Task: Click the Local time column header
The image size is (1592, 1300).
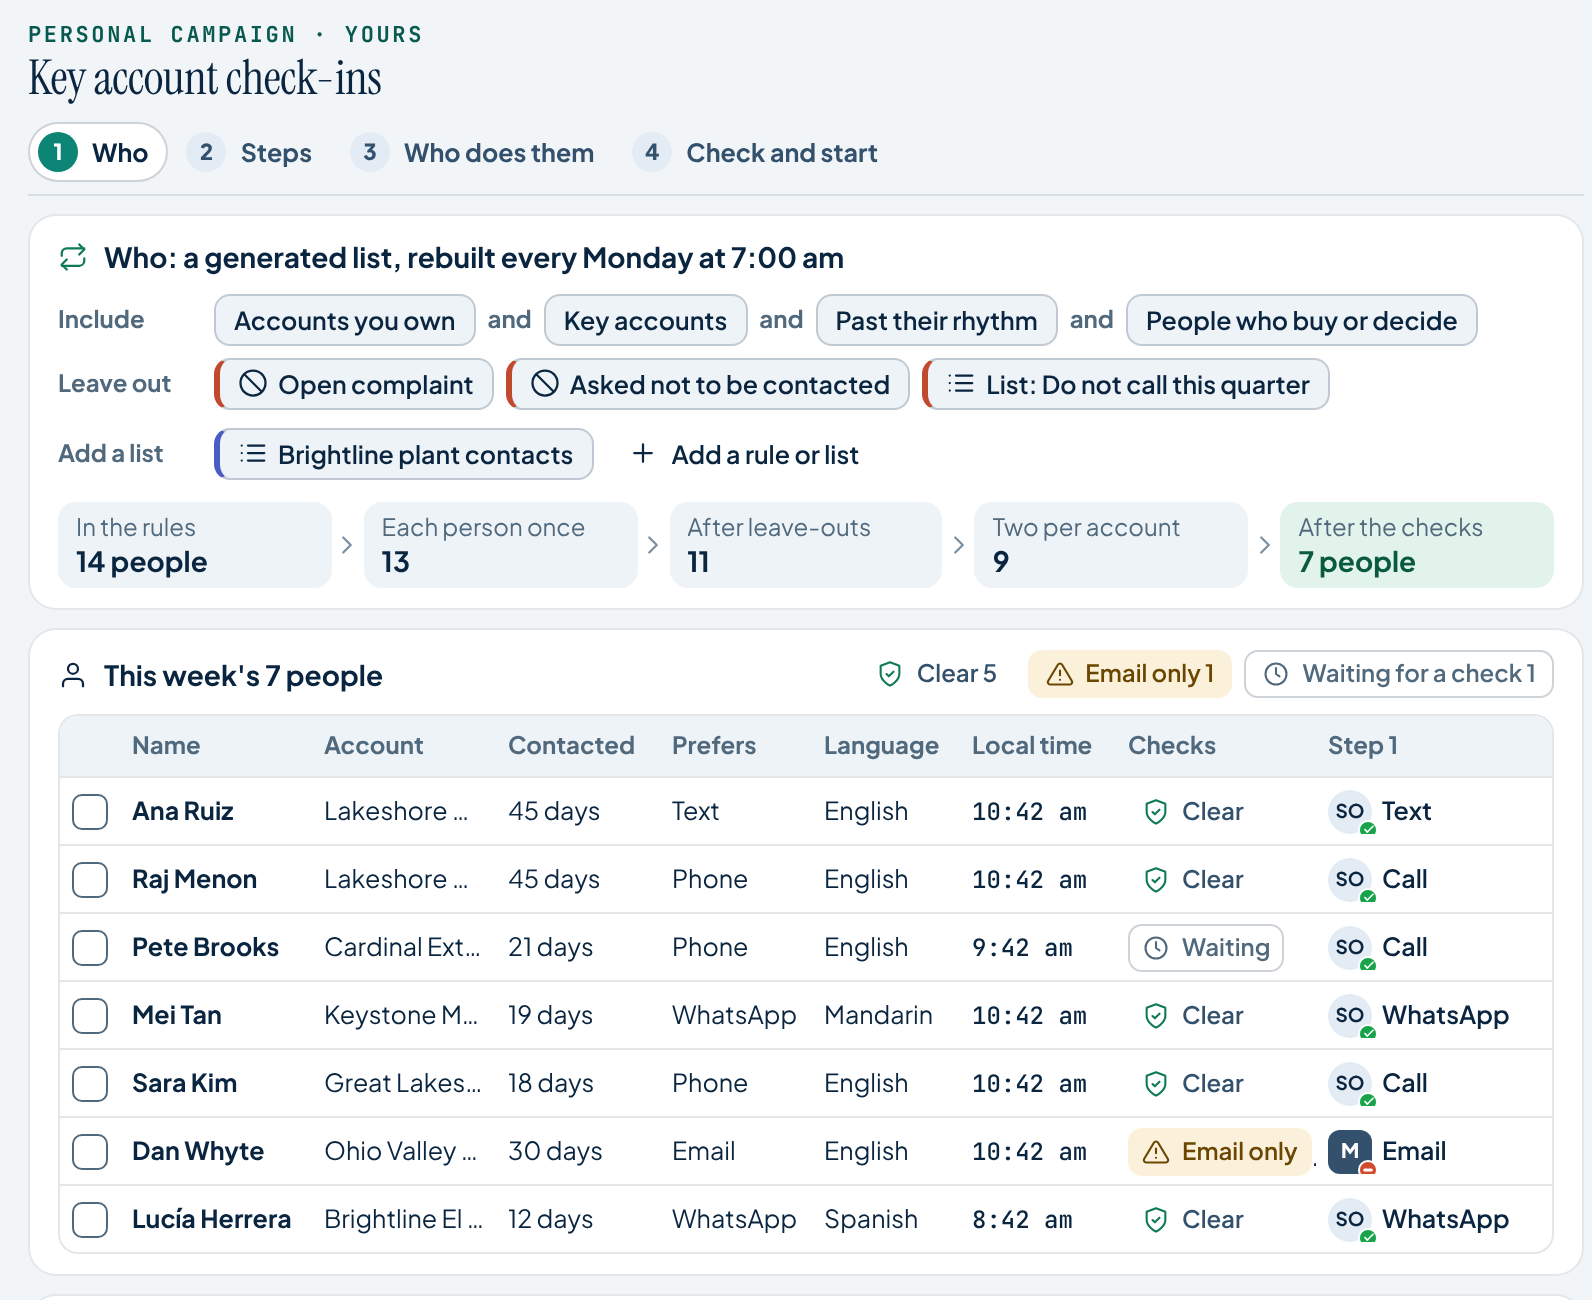Action: point(1031,746)
